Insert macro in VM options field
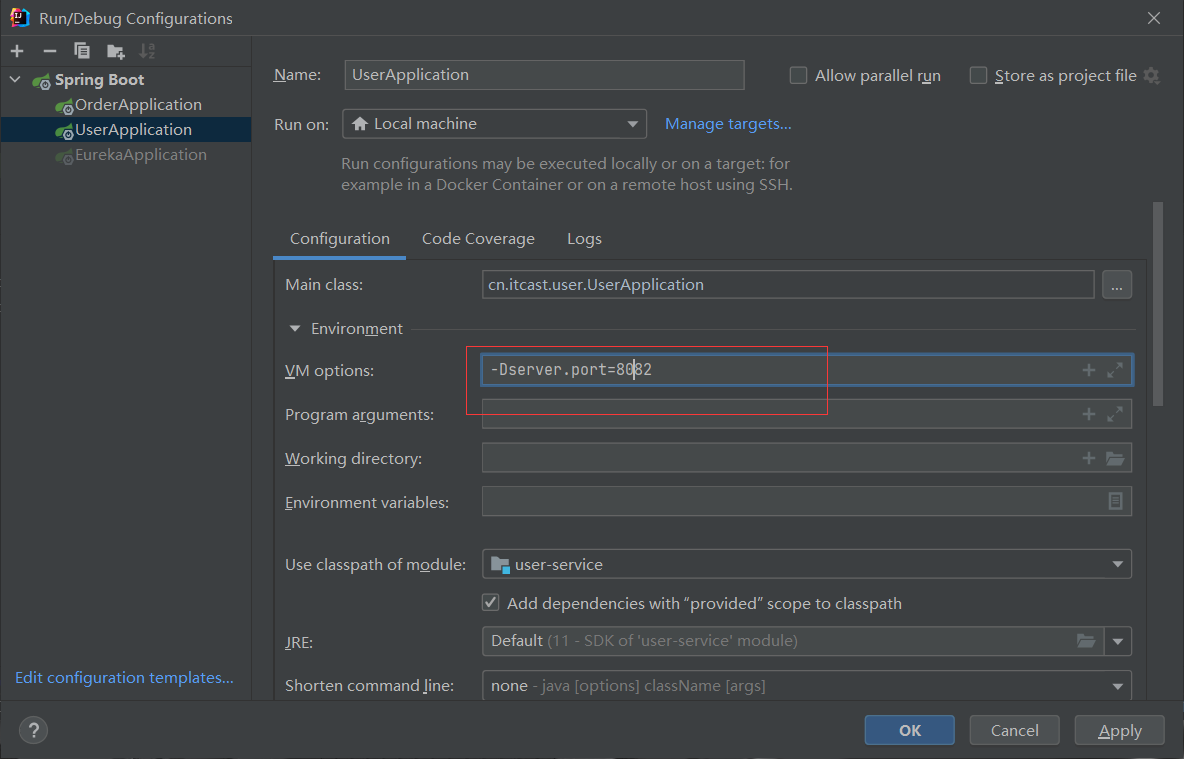 (x=1088, y=370)
